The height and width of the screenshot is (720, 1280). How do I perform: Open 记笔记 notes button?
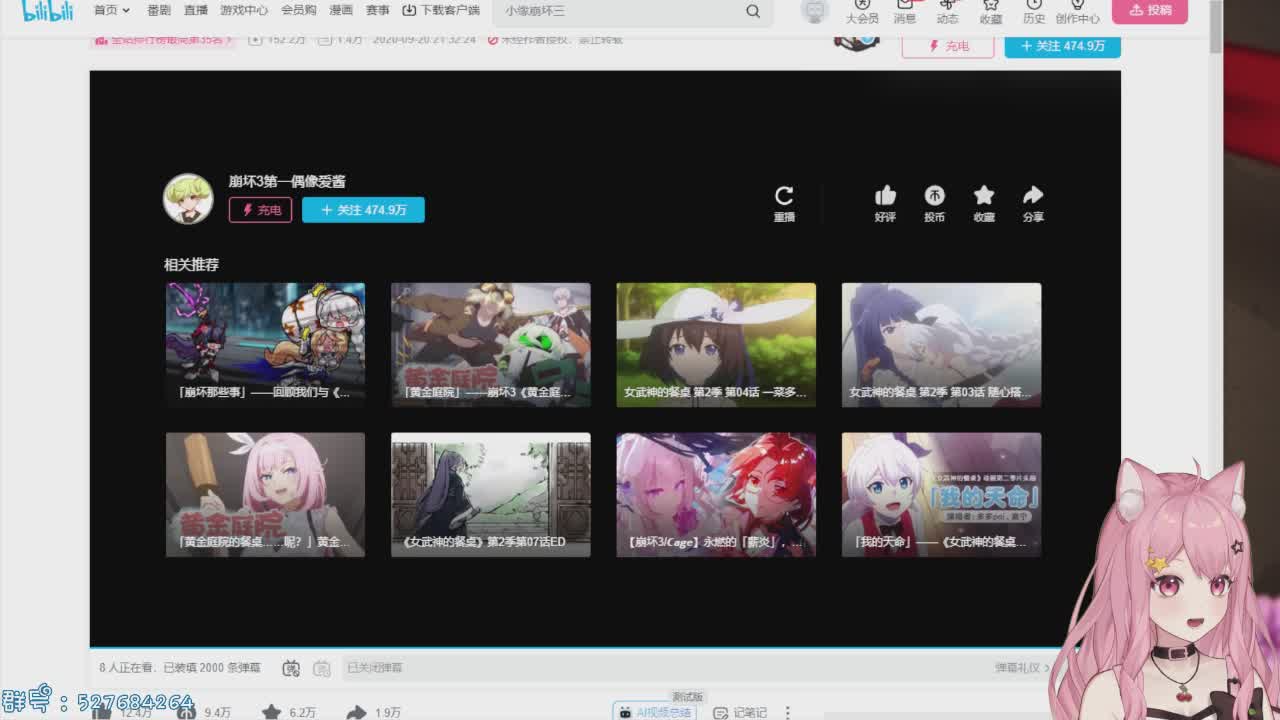[x=741, y=712]
